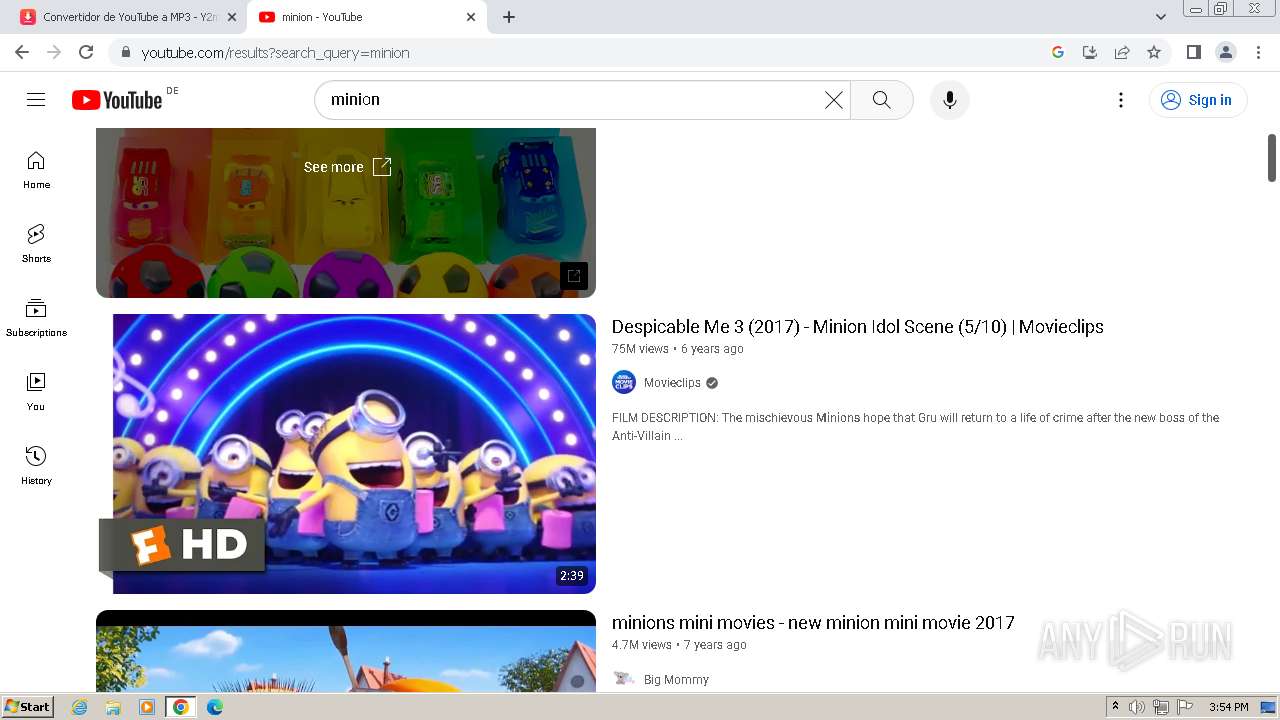Open the Windows Start menu

coord(28,707)
